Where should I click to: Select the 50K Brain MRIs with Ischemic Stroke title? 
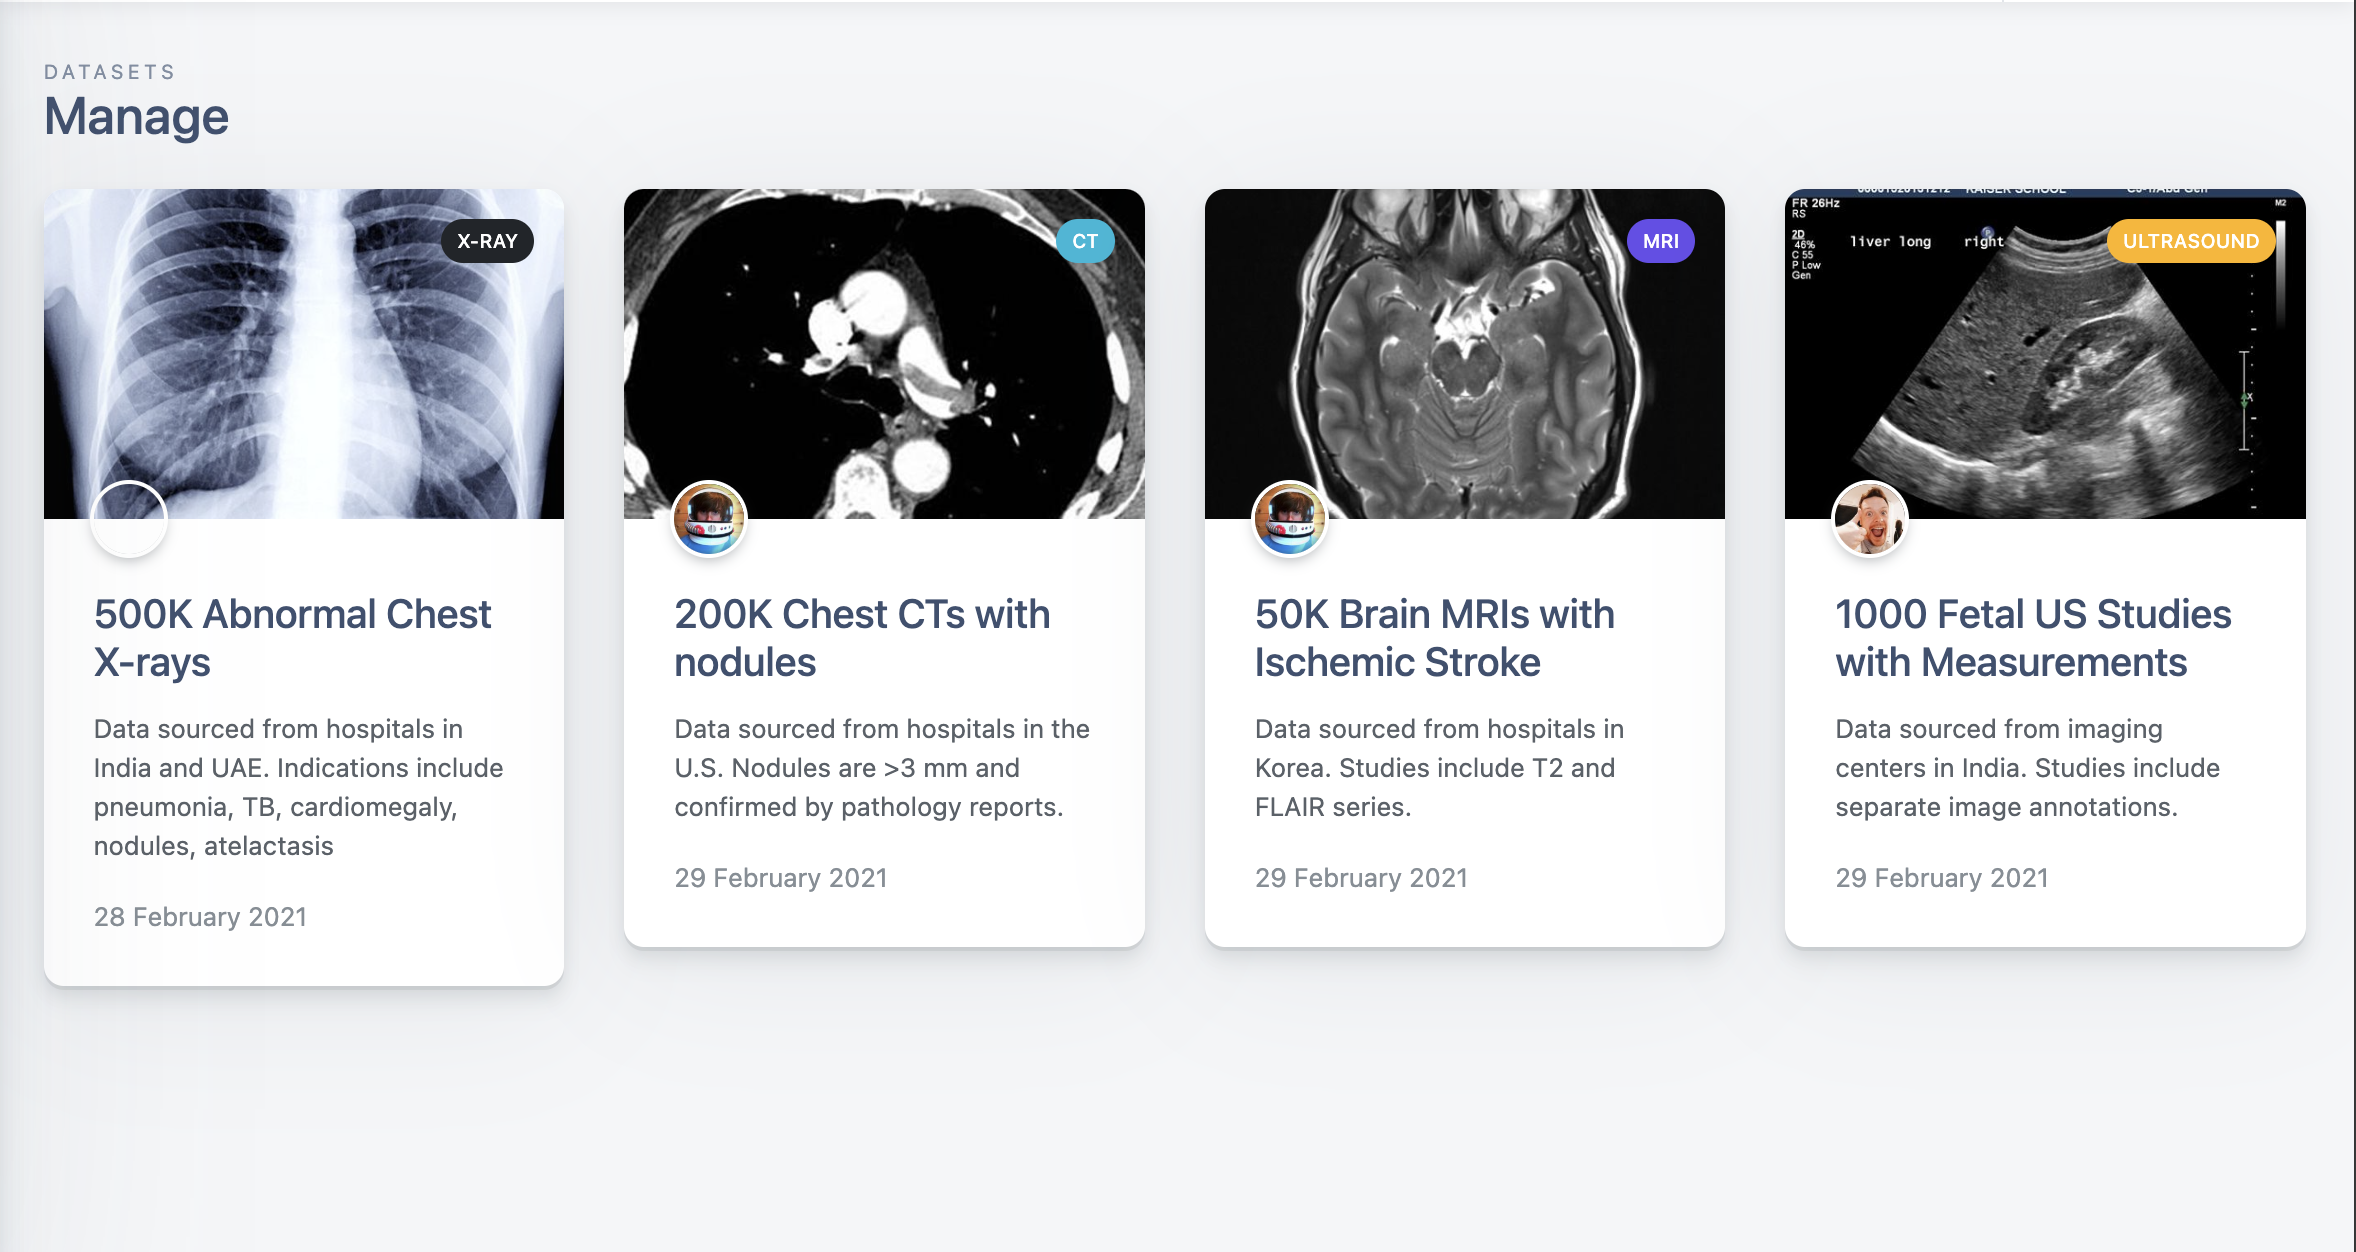click(x=1434, y=637)
